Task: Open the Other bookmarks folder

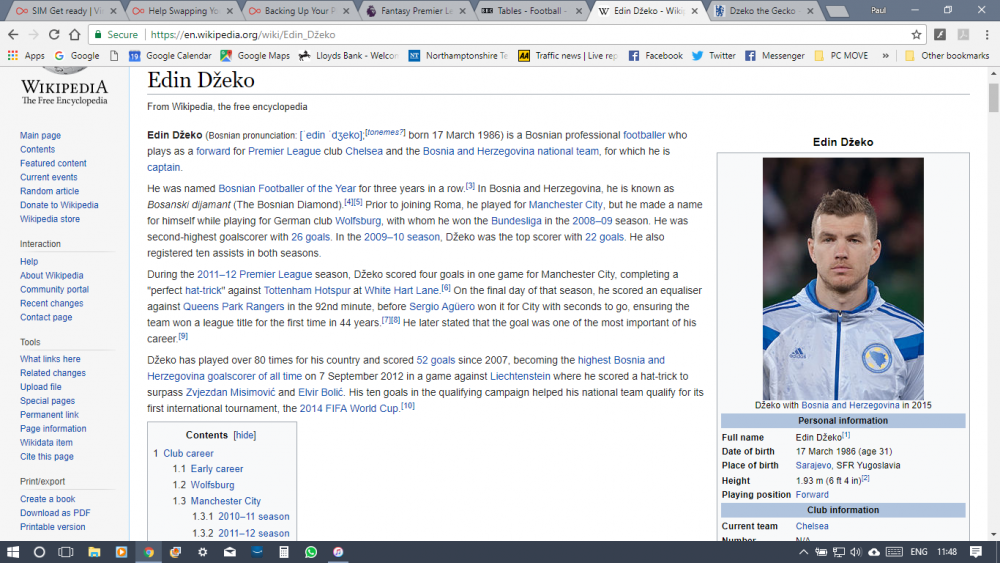Action: pos(947,55)
